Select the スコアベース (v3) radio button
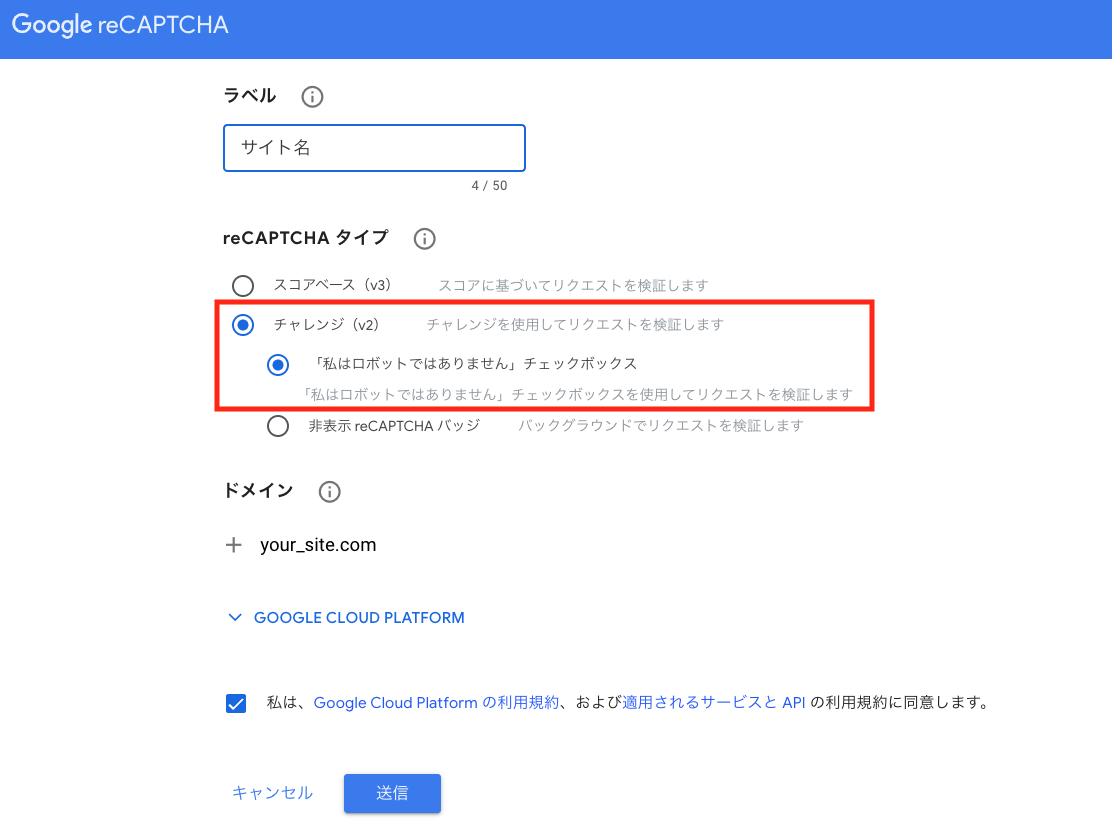Viewport: 1112px width, 832px height. [243, 286]
